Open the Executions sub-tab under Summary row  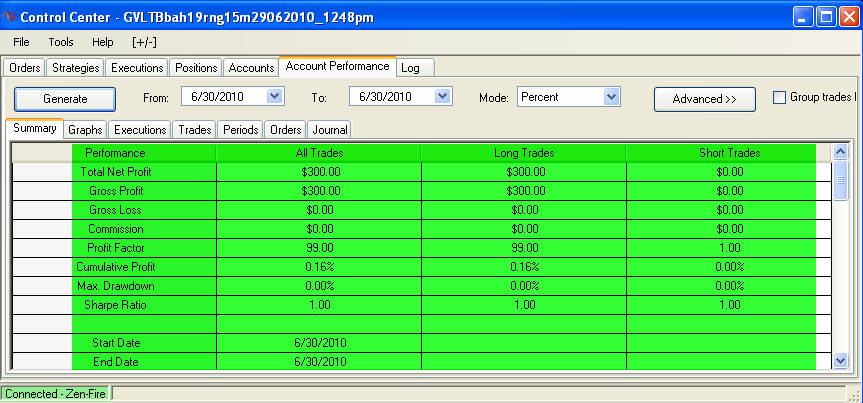coord(140,130)
